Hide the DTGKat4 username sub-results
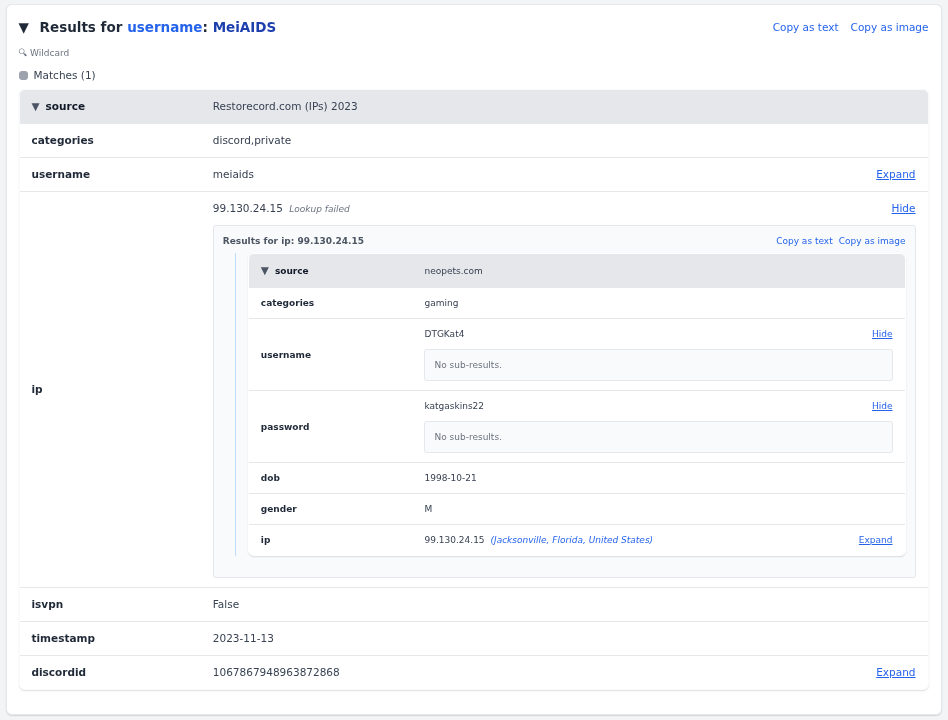Viewport: 948px width, 720px height. (x=882, y=334)
